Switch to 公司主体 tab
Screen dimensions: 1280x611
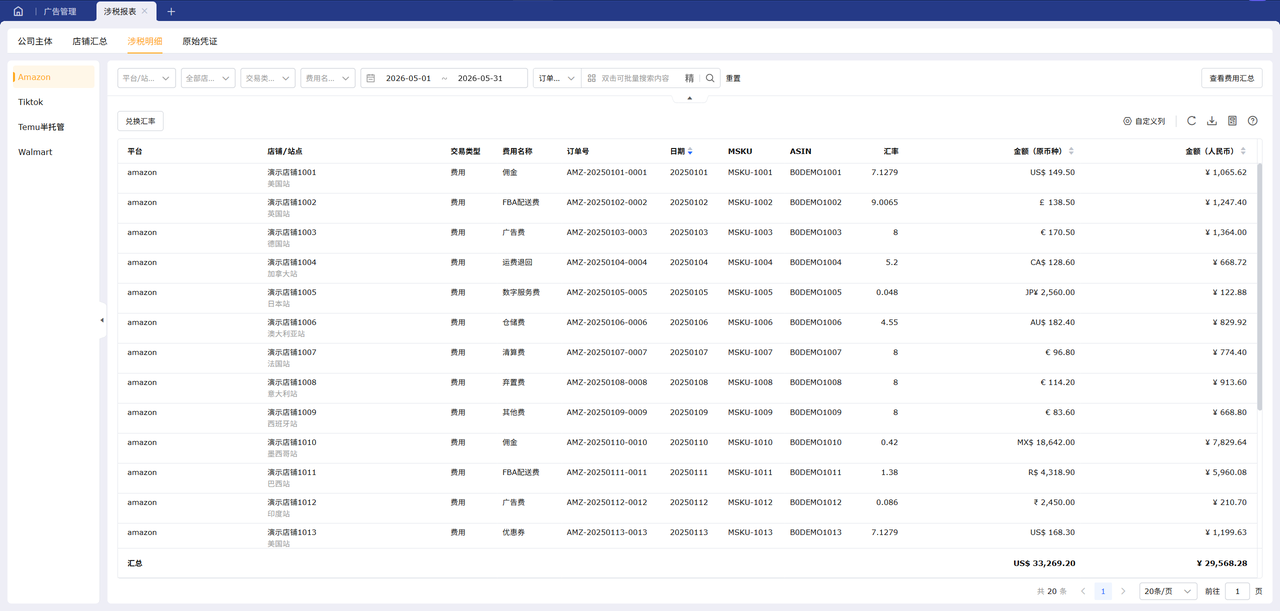tap(35, 42)
